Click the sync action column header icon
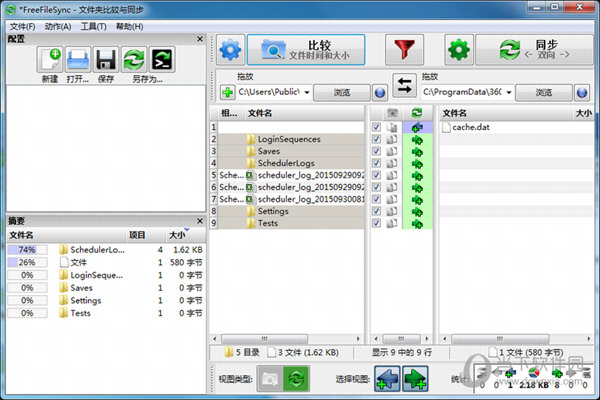This screenshot has height=400, width=600. coord(417,113)
